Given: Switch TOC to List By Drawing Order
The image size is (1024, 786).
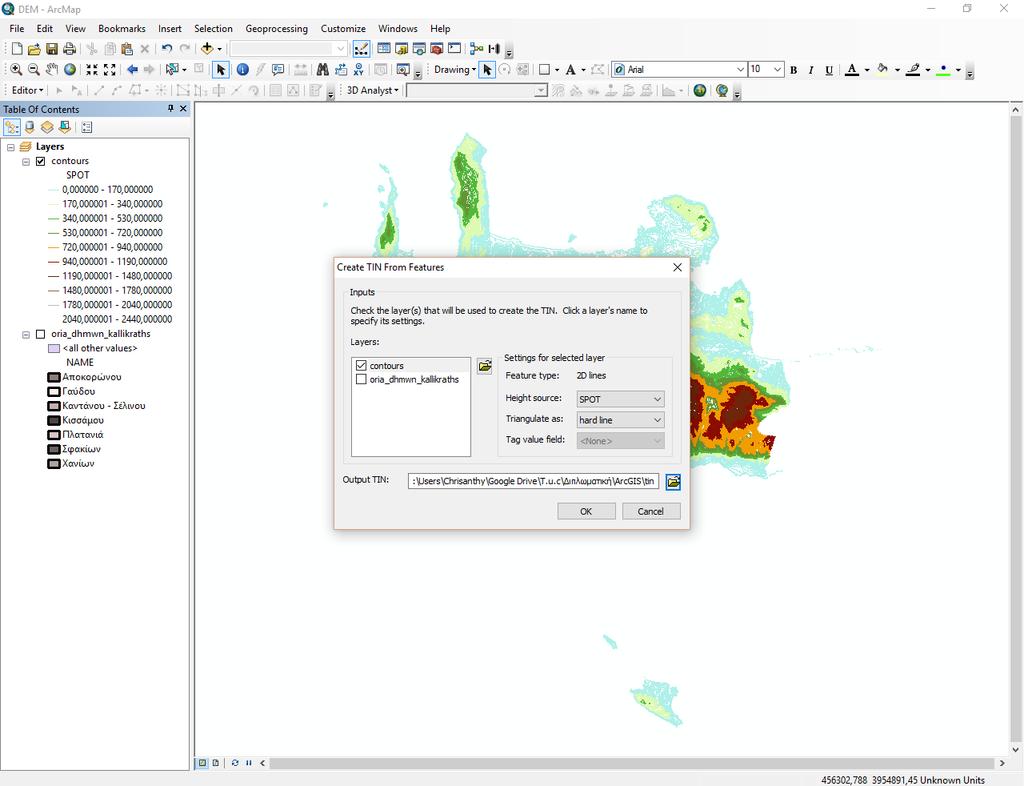Looking at the screenshot, I should (x=12, y=127).
